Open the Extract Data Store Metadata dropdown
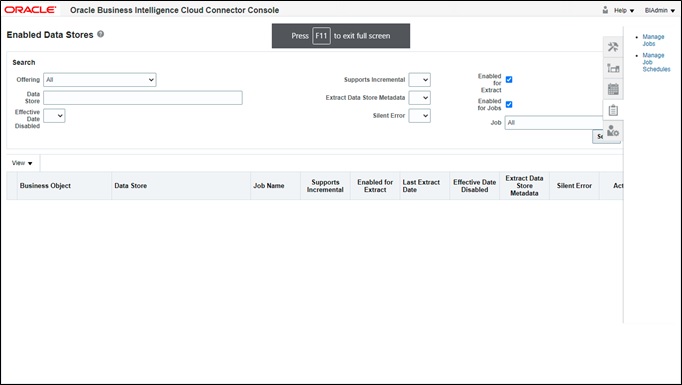The width and height of the screenshot is (682, 385). coord(419,98)
